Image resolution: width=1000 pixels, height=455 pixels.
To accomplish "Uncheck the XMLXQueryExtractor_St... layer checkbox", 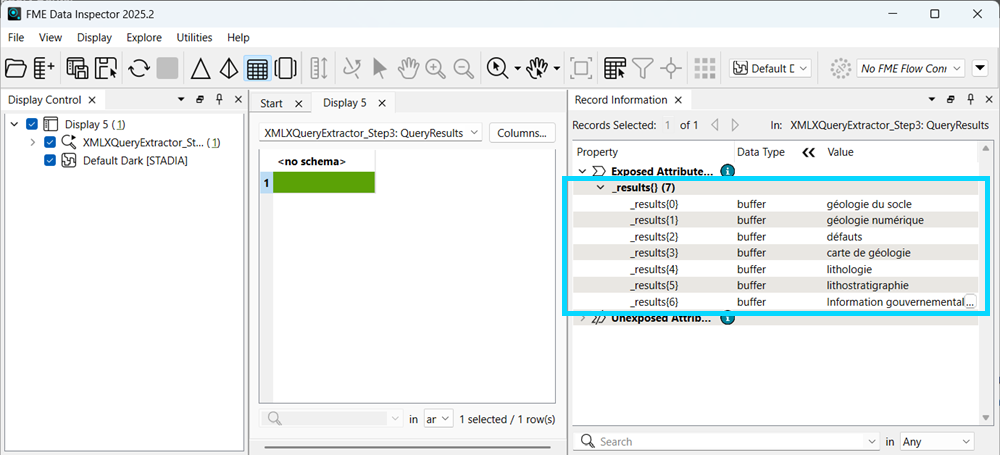I will (x=50, y=142).
